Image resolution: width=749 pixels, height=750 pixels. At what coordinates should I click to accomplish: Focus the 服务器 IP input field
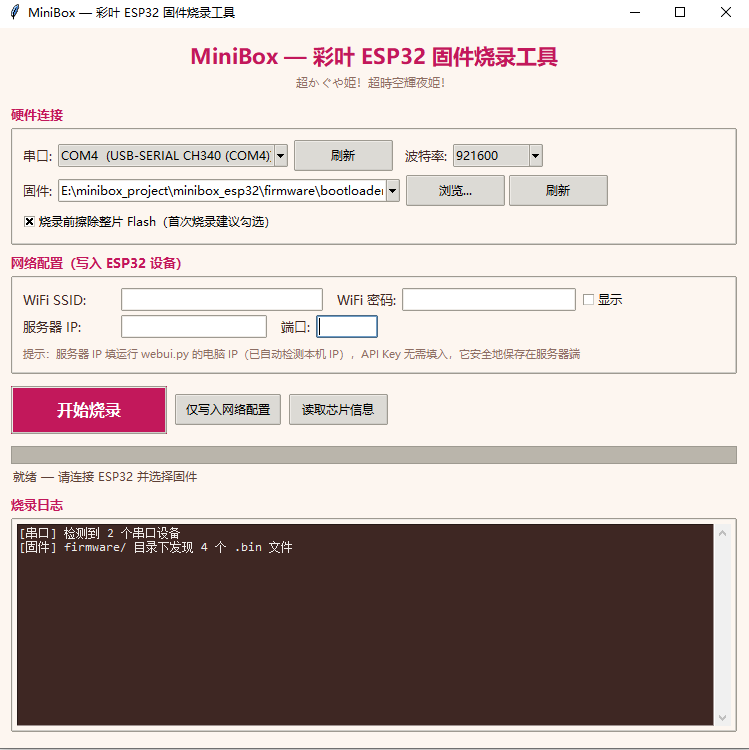[x=194, y=327]
